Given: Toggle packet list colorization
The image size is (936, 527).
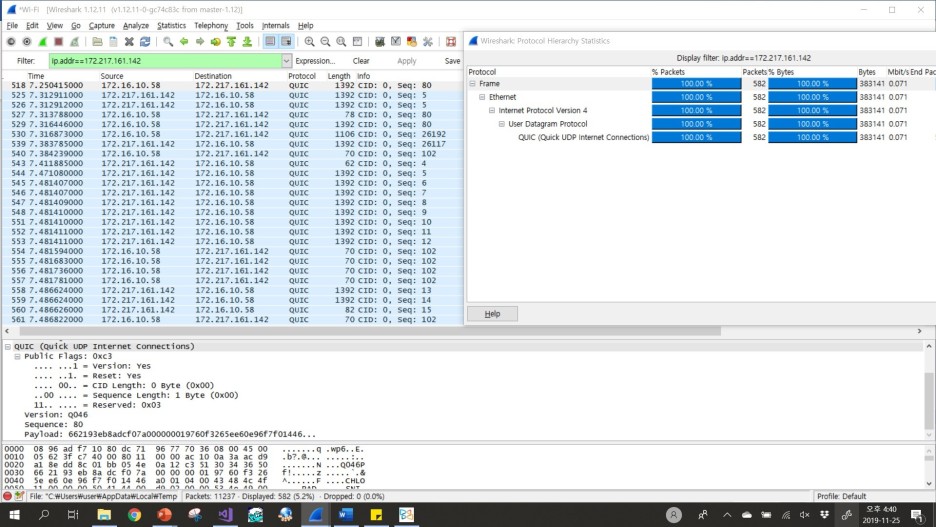Looking at the screenshot, I should (x=270, y=41).
